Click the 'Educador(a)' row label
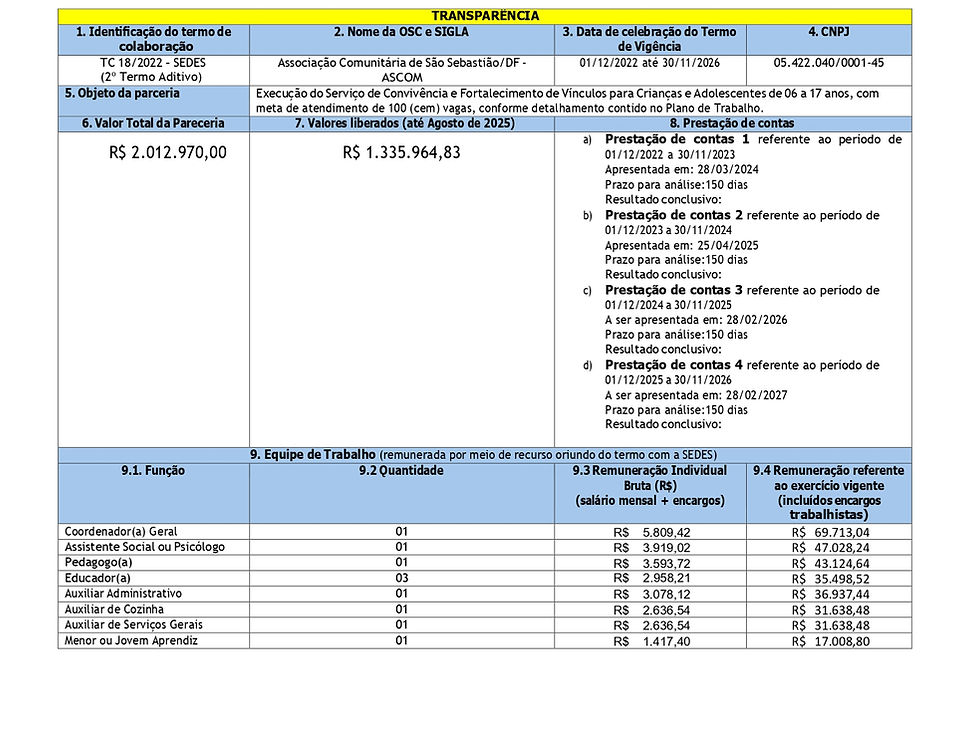Image resolution: width=975 pixels, height=732 pixels. pos(98,578)
